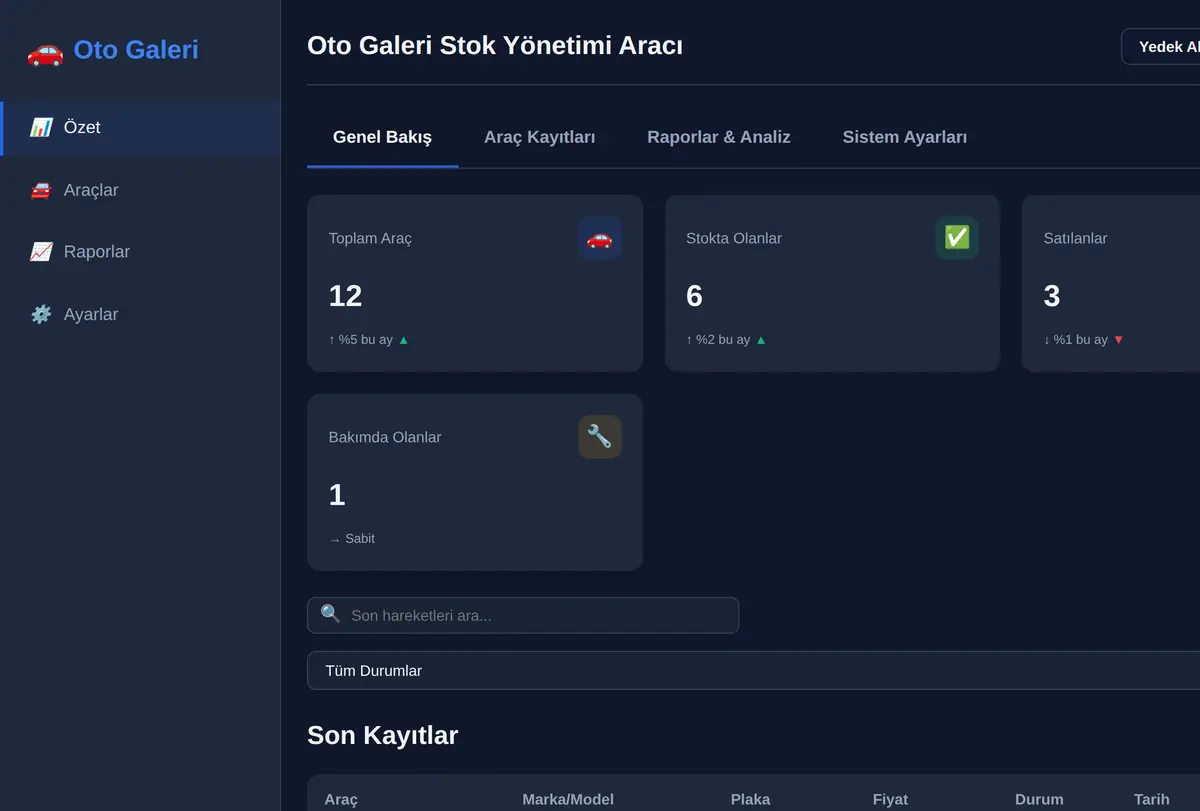Open the Sistem Ayarları tab

(x=905, y=137)
